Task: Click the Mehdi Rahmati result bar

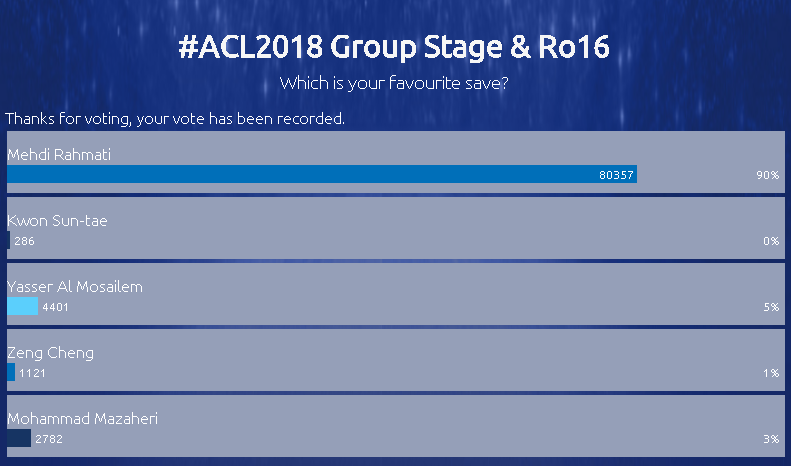Action: pos(322,174)
